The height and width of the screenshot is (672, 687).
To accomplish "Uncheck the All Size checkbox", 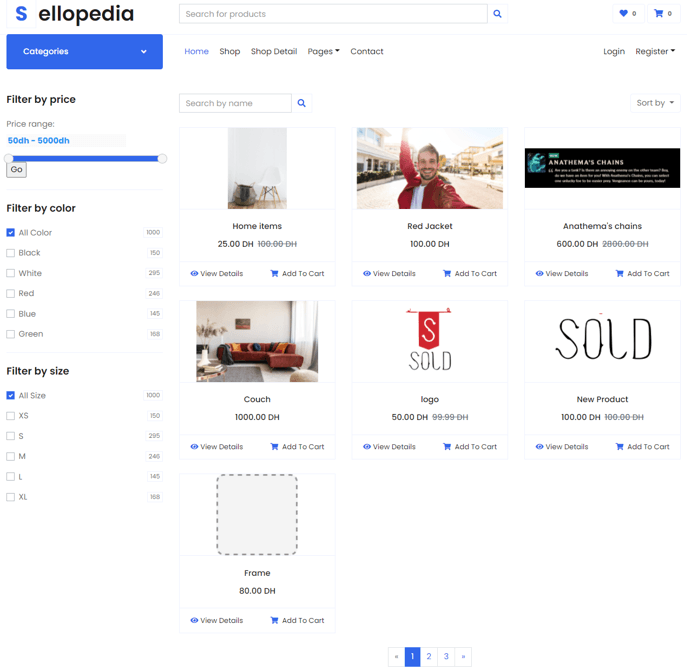I will [x=11, y=396].
